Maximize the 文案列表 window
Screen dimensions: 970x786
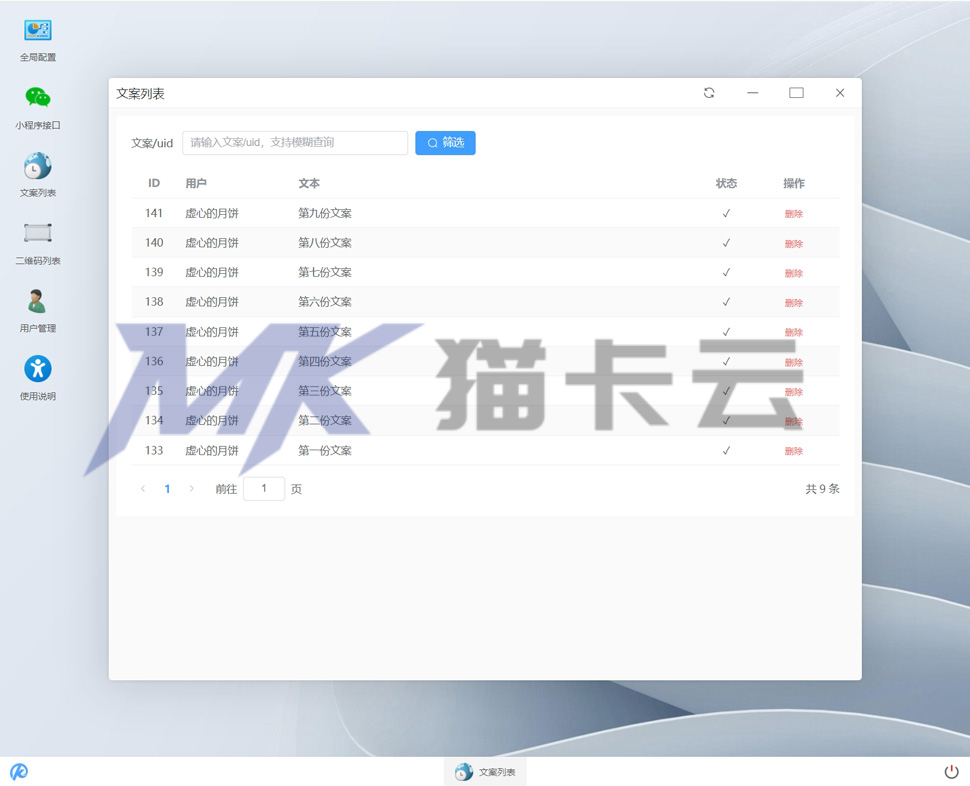point(796,93)
